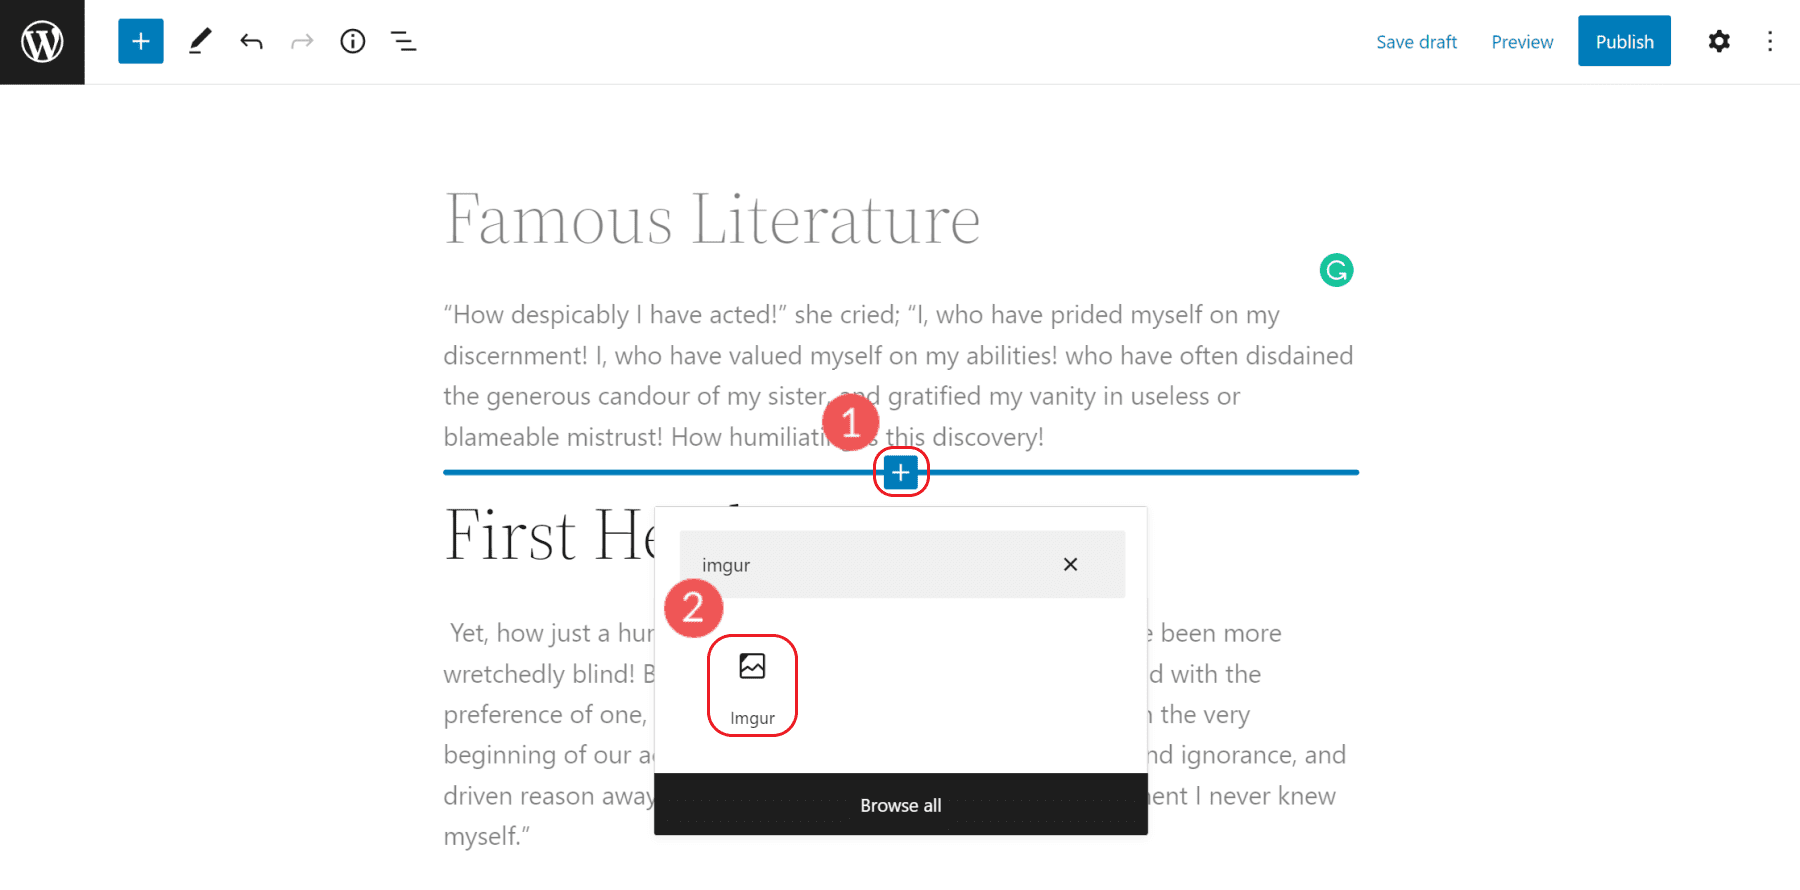This screenshot has width=1800, height=890.
Task: Open the List View outline icon
Action: click(403, 41)
